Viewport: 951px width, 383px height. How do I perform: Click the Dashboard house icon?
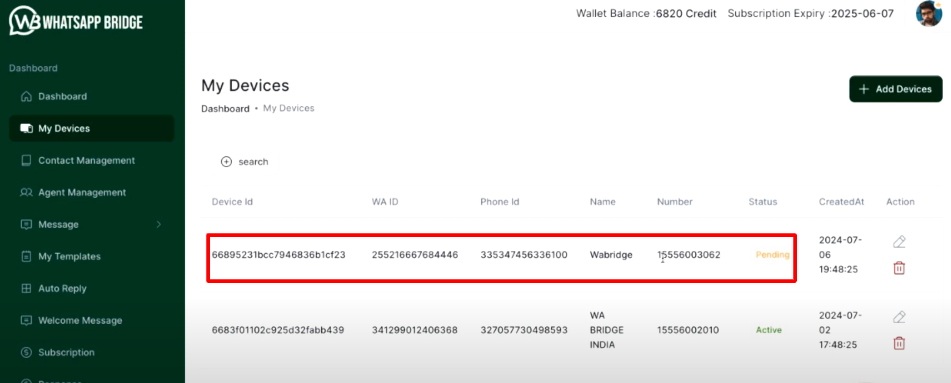click(x=25, y=97)
